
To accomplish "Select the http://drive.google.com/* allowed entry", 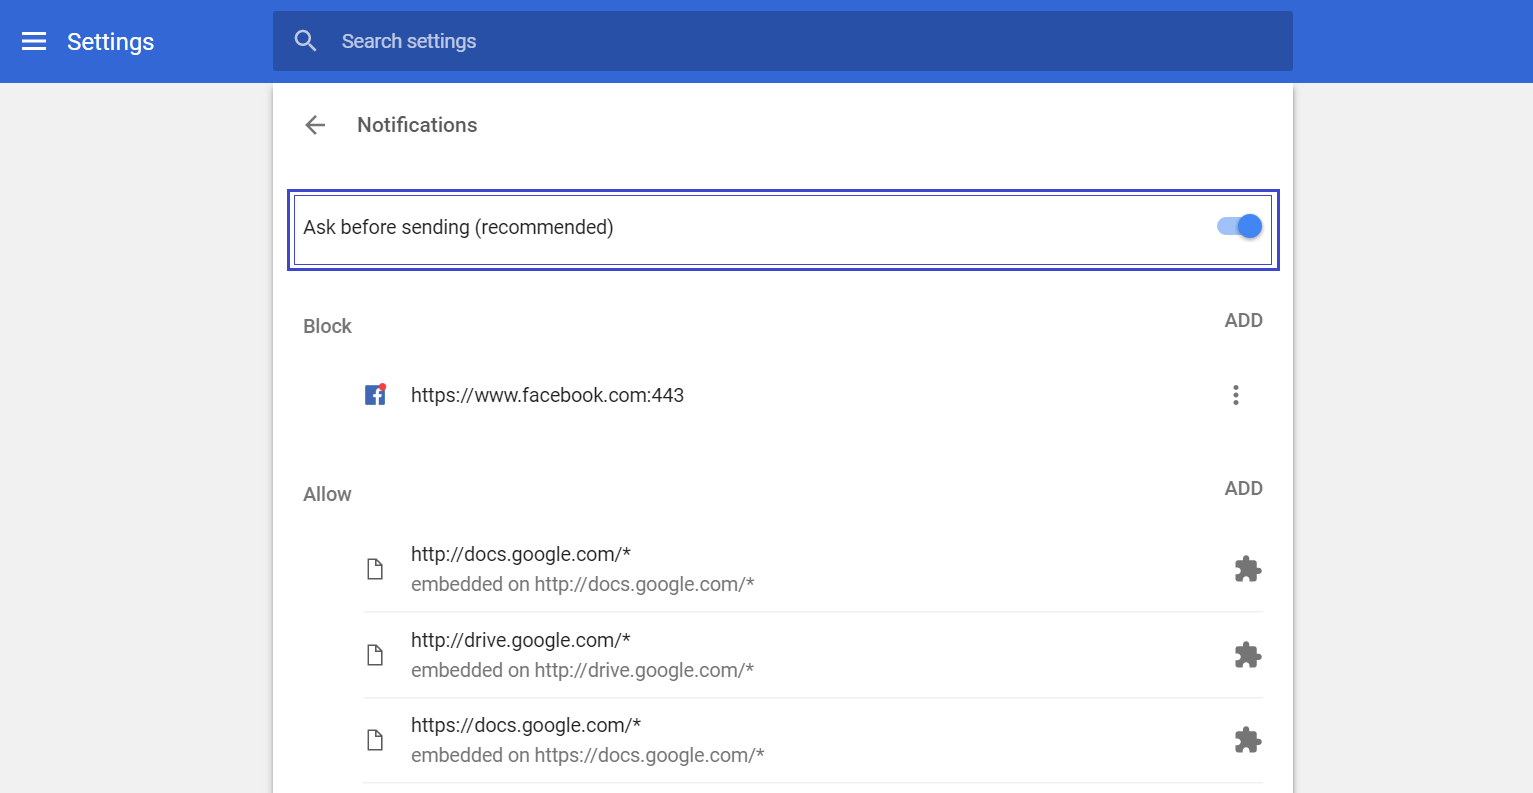I will tap(521, 641).
